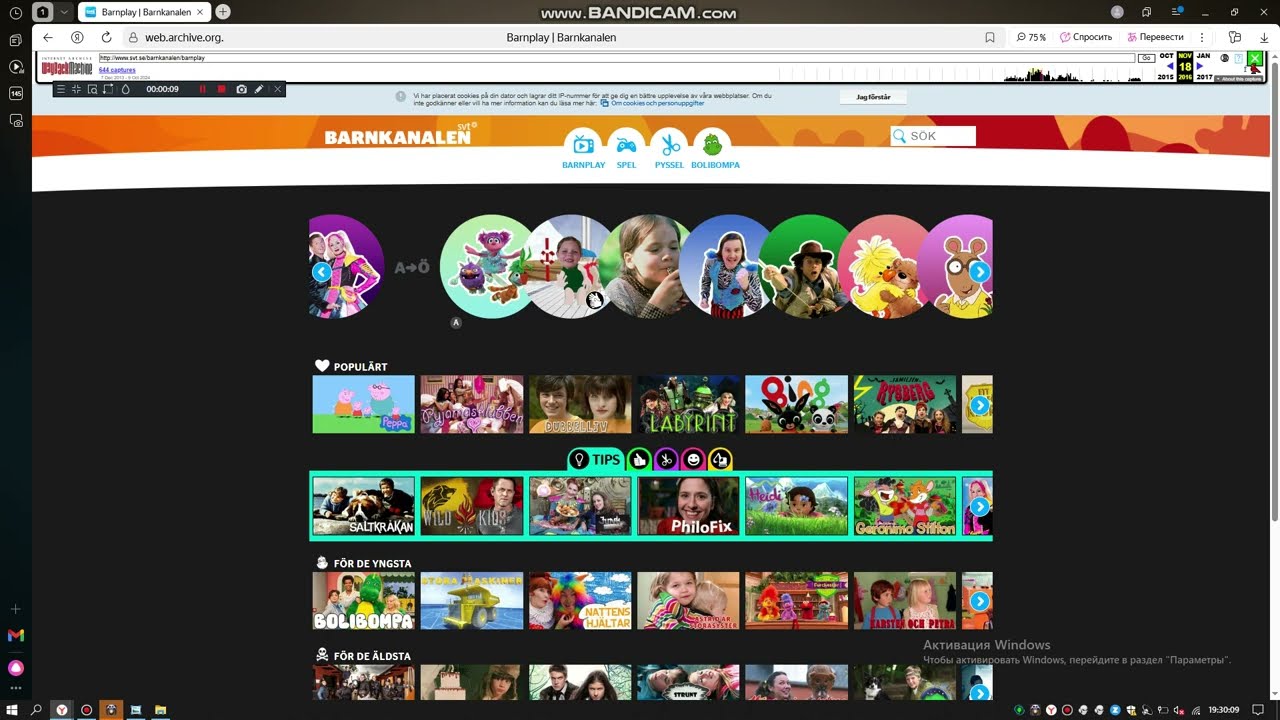Show more Populärt shows with right arrow
Image resolution: width=1280 pixels, height=720 pixels.
[980, 405]
